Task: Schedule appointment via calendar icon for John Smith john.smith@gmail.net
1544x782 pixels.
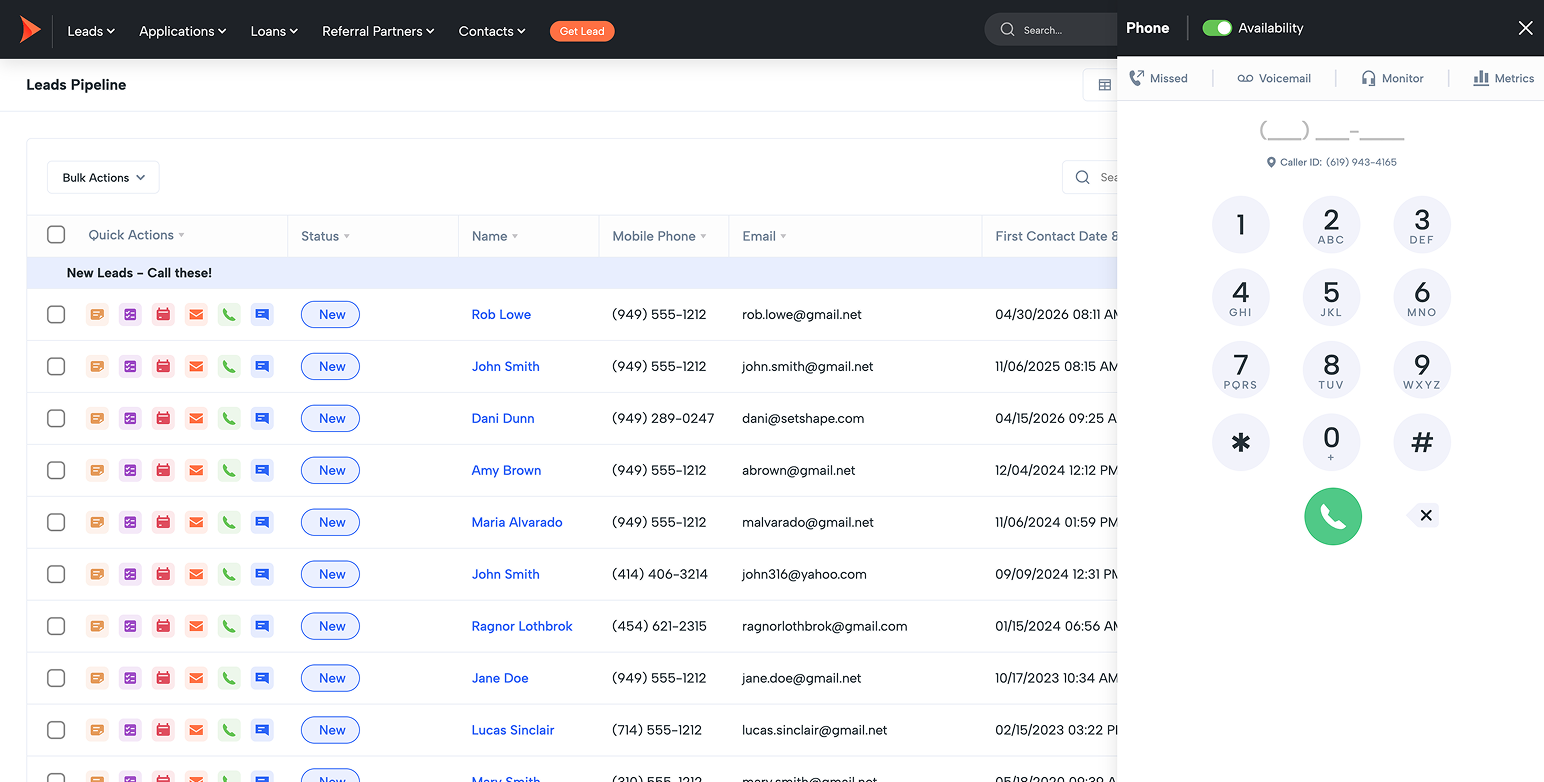Action: click(163, 366)
